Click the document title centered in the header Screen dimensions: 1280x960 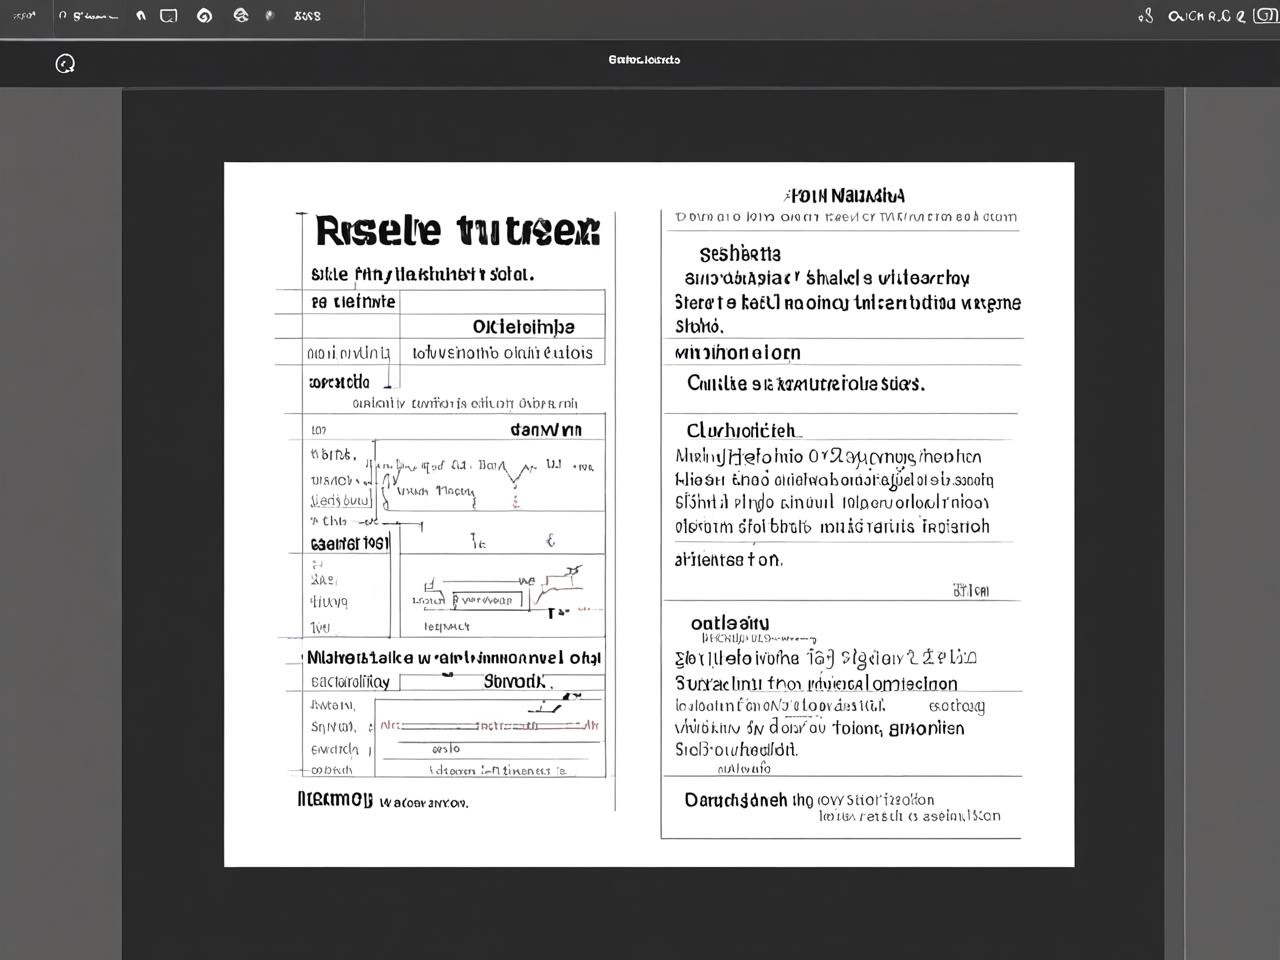click(644, 60)
